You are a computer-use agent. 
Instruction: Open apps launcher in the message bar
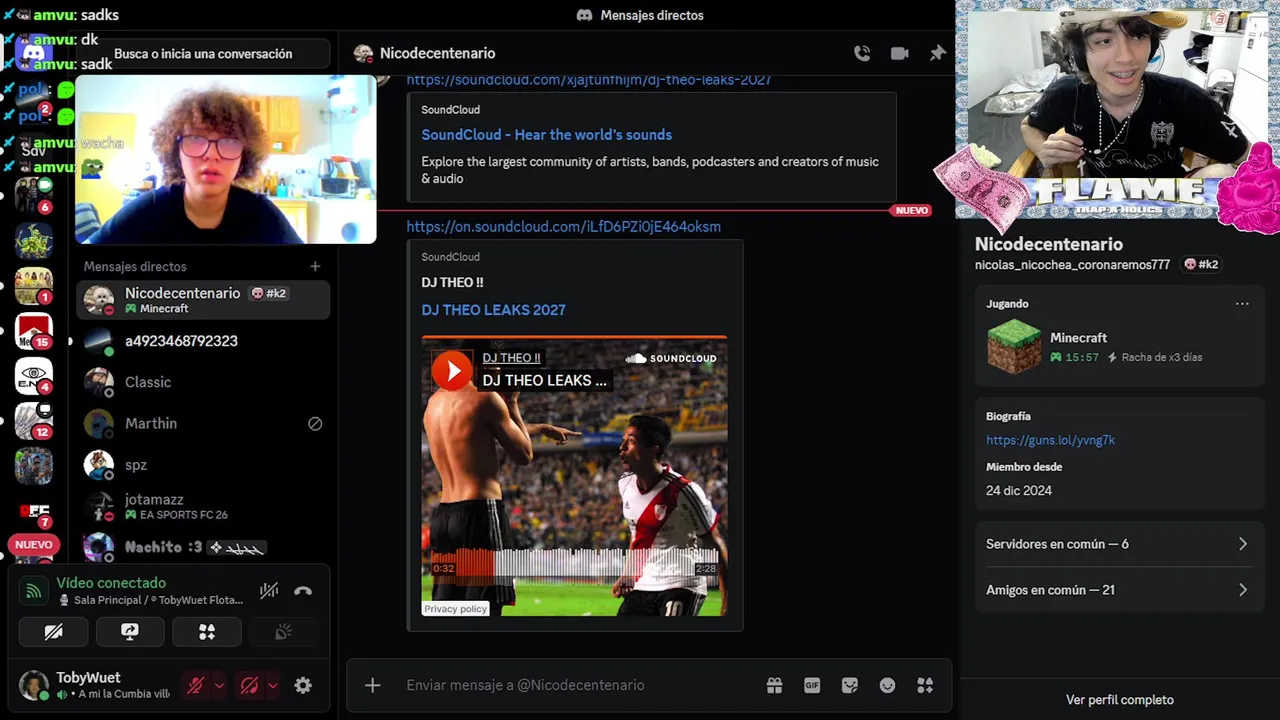[925, 685]
